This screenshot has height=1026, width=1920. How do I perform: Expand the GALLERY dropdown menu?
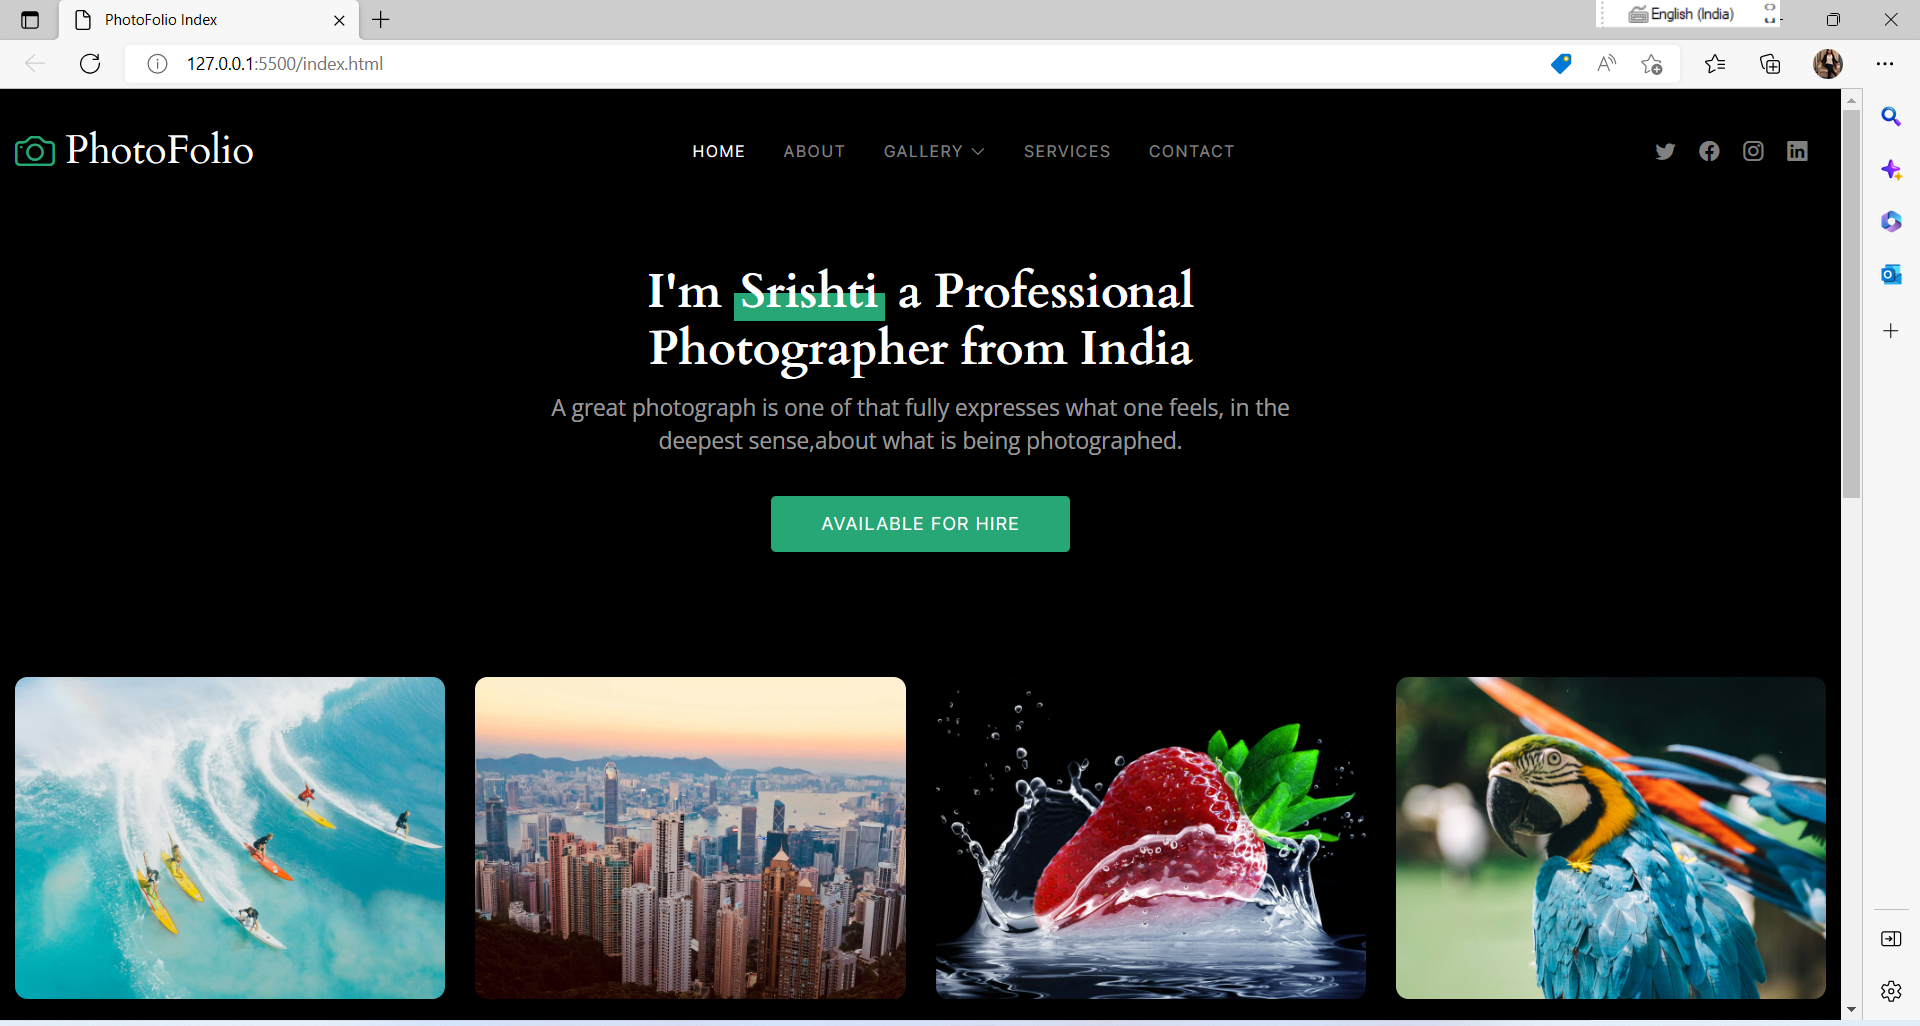[x=934, y=151]
